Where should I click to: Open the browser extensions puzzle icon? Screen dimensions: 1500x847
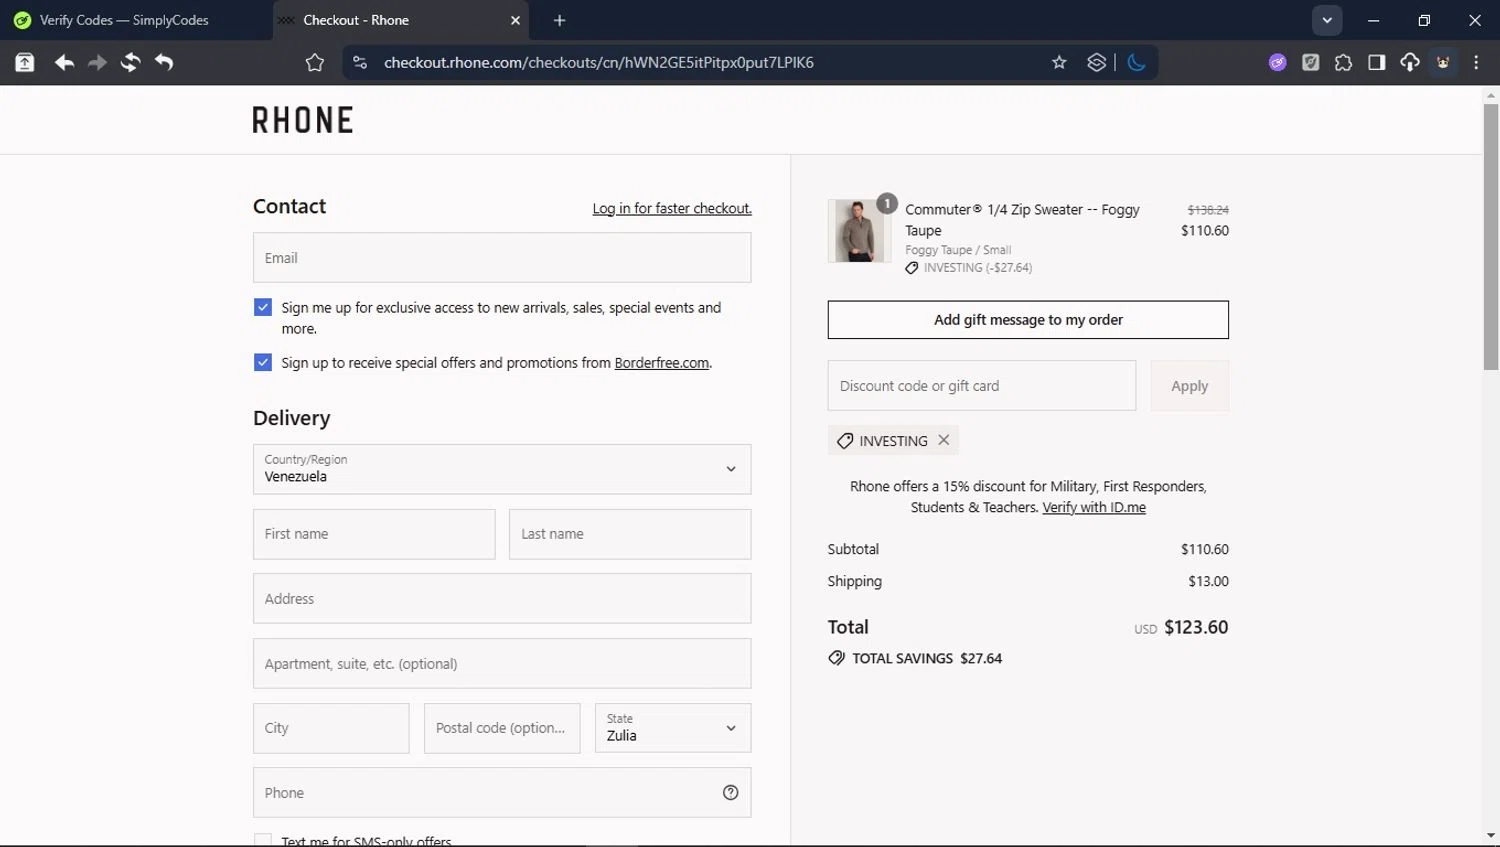(1343, 63)
